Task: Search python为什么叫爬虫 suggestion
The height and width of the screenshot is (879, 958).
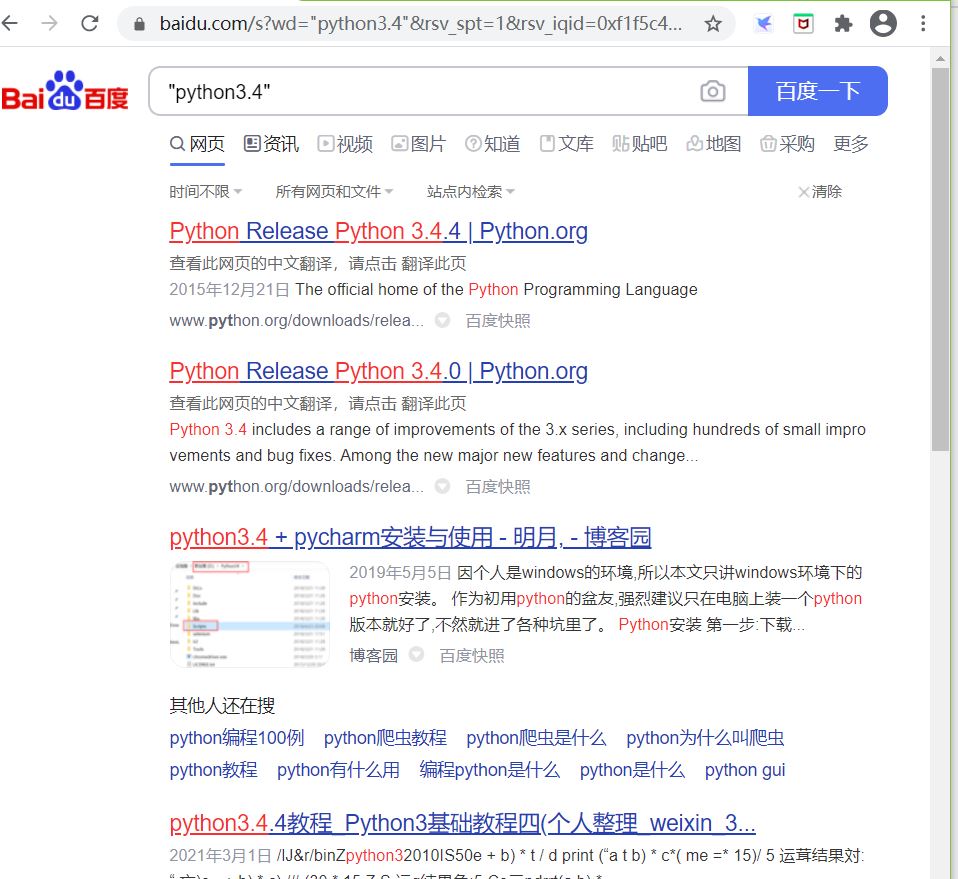Action: (x=705, y=738)
